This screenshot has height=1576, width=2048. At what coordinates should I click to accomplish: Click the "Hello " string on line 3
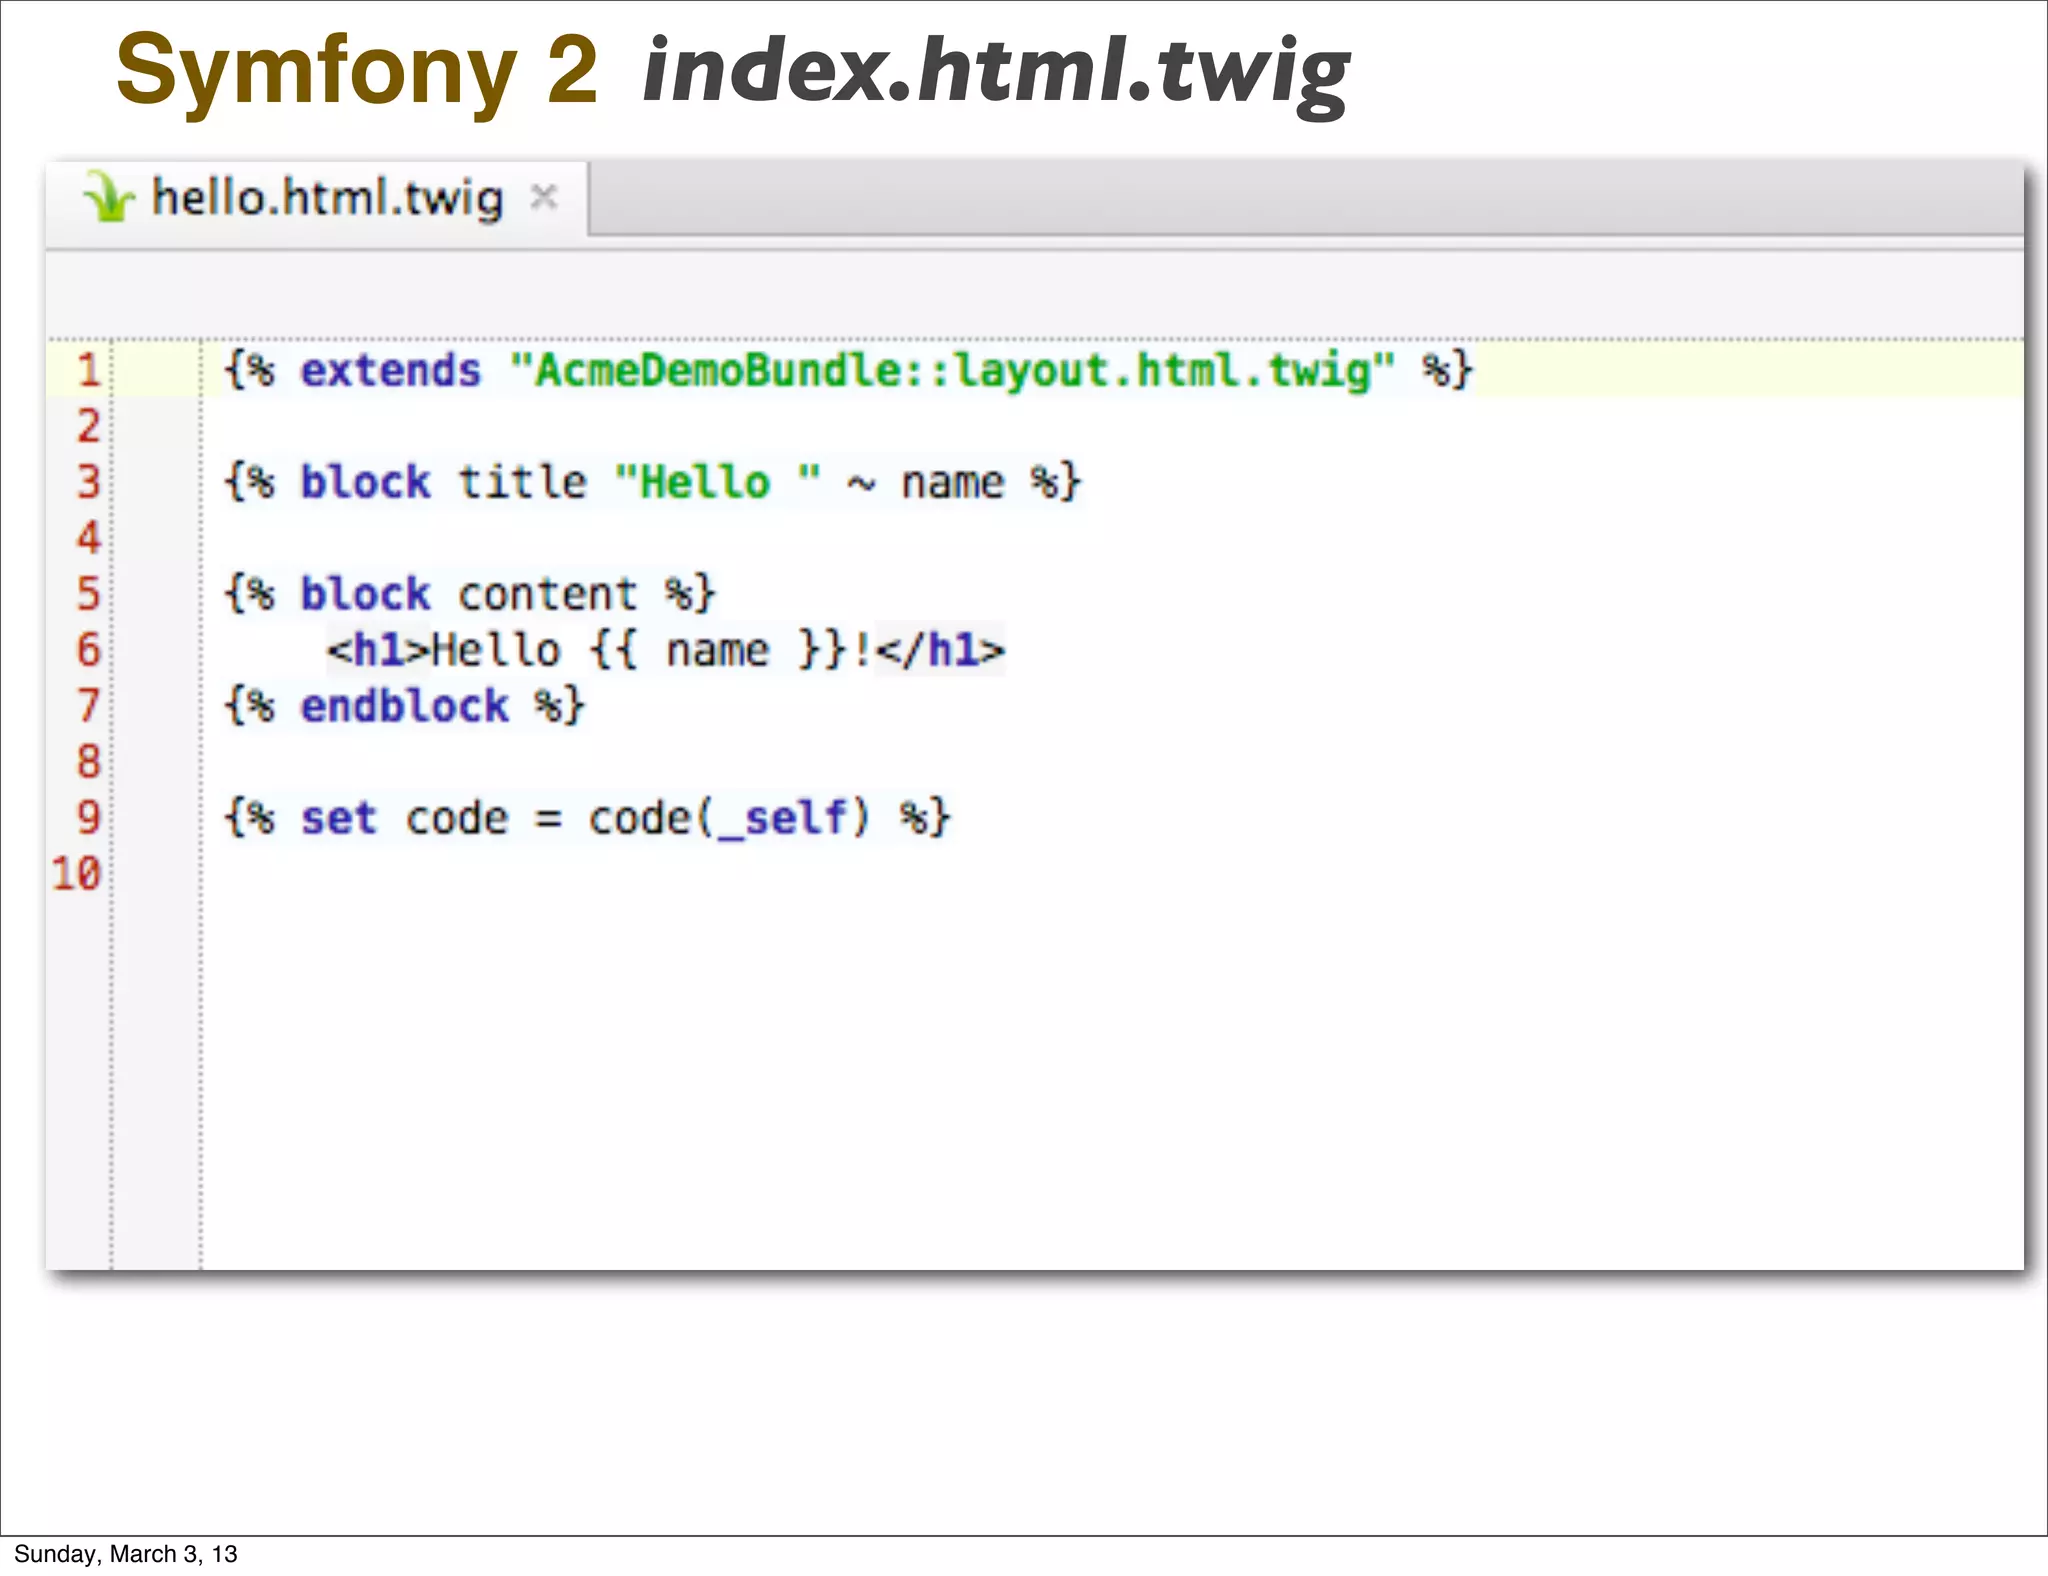pyautogui.click(x=718, y=482)
